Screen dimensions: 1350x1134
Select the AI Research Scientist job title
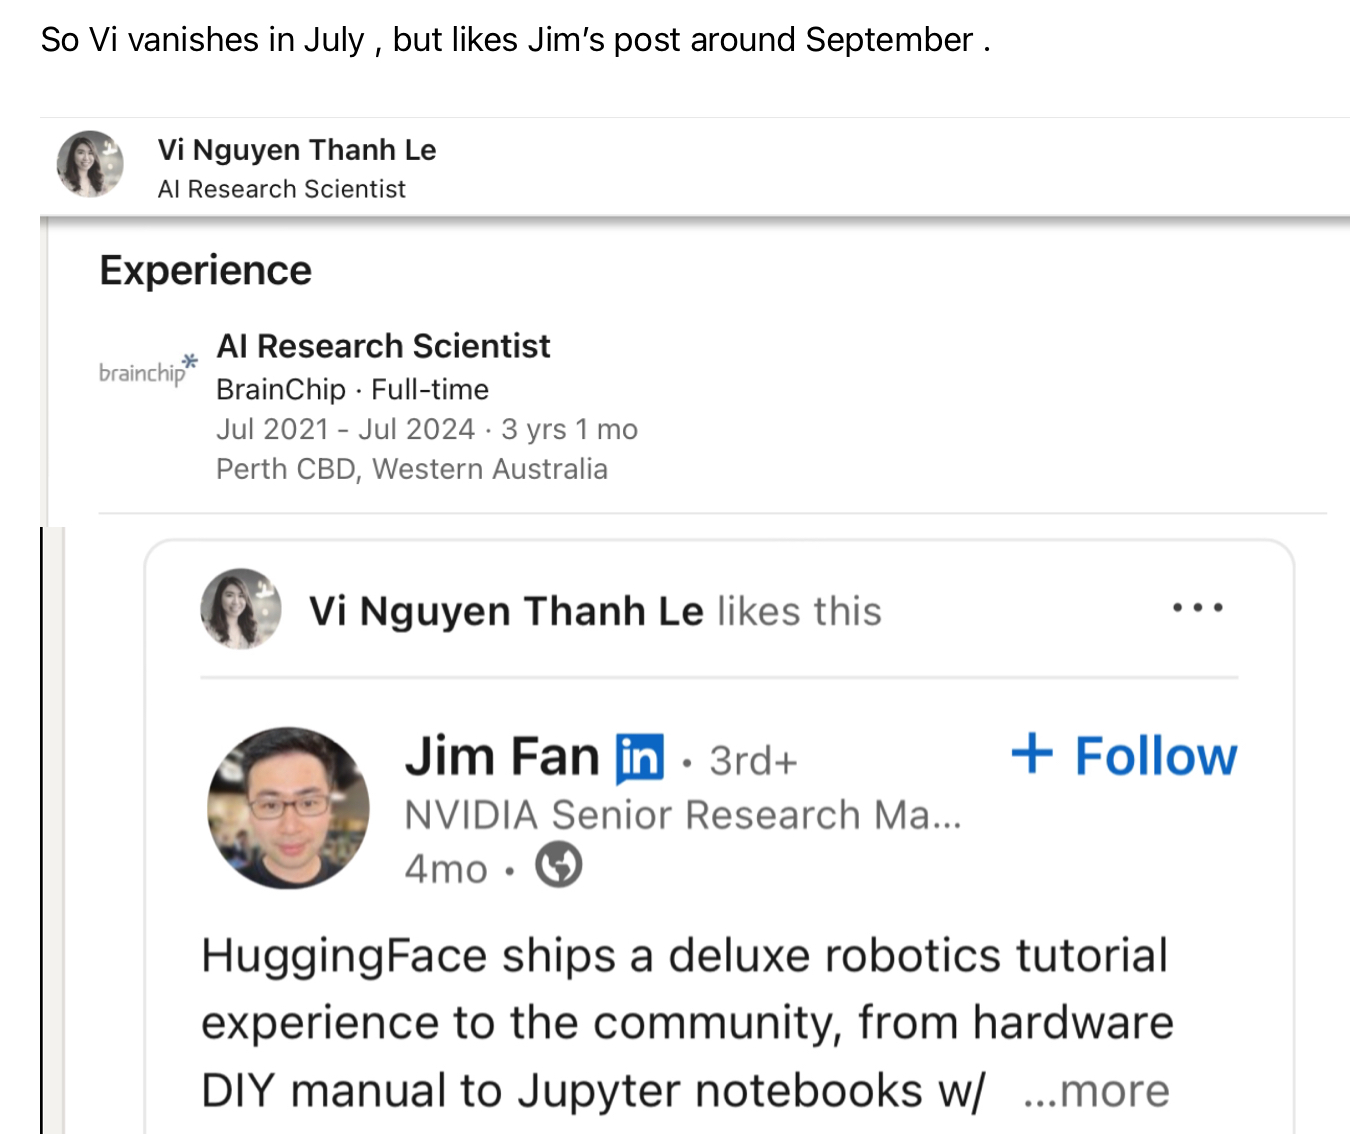pyautogui.click(x=383, y=346)
